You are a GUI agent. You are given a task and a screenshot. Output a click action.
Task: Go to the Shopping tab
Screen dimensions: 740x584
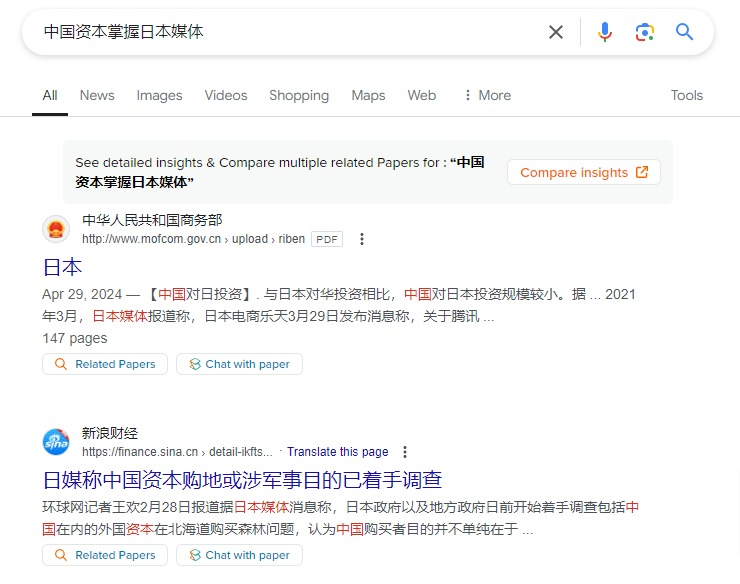(x=299, y=95)
